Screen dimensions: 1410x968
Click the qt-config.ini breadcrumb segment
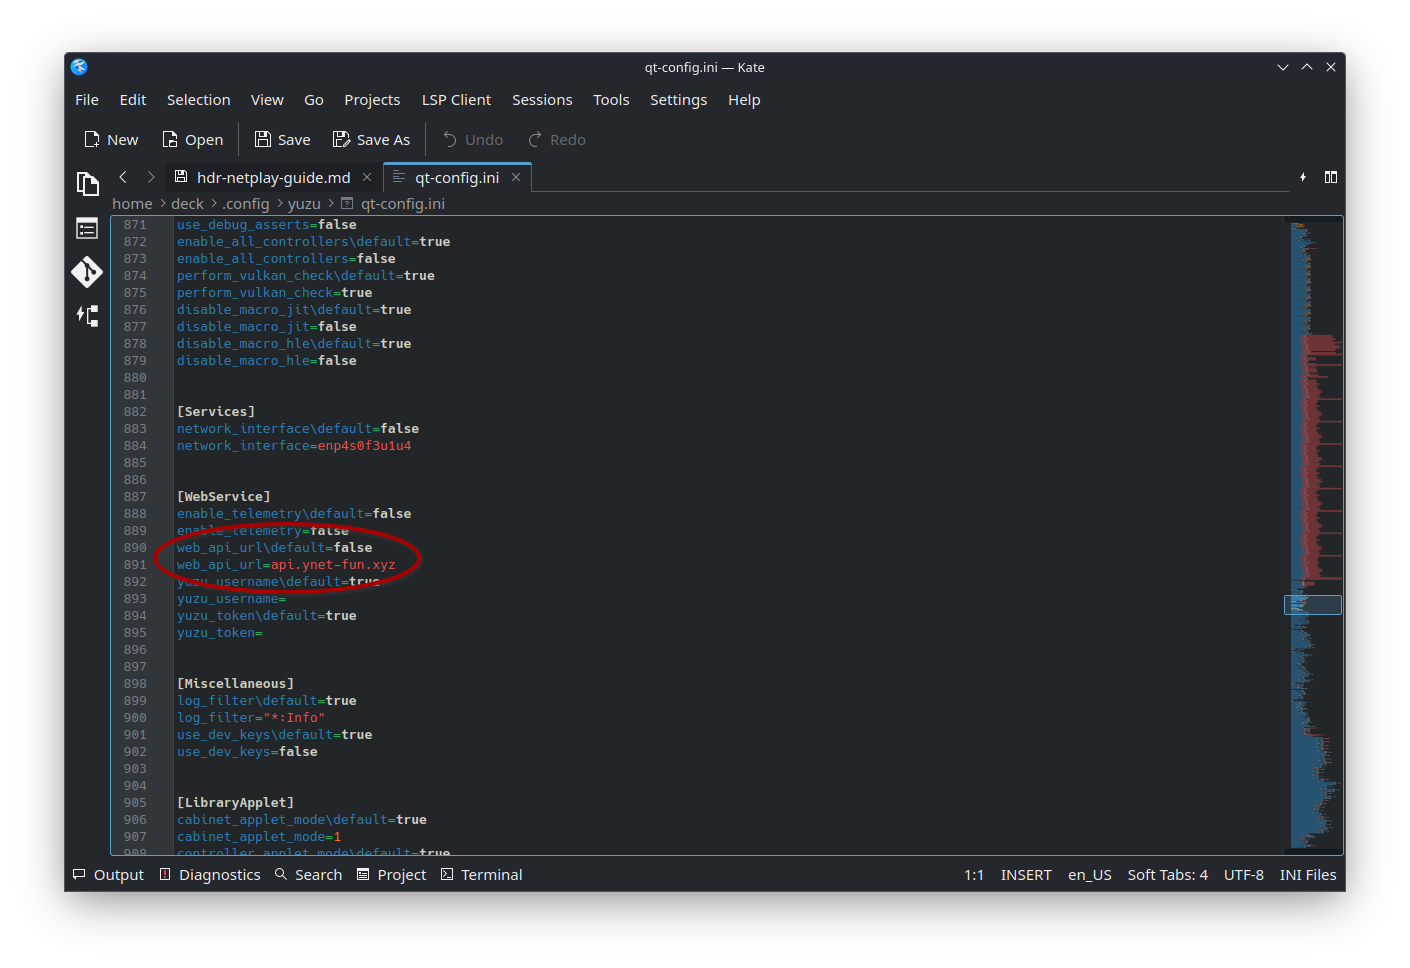(x=393, y=204)
